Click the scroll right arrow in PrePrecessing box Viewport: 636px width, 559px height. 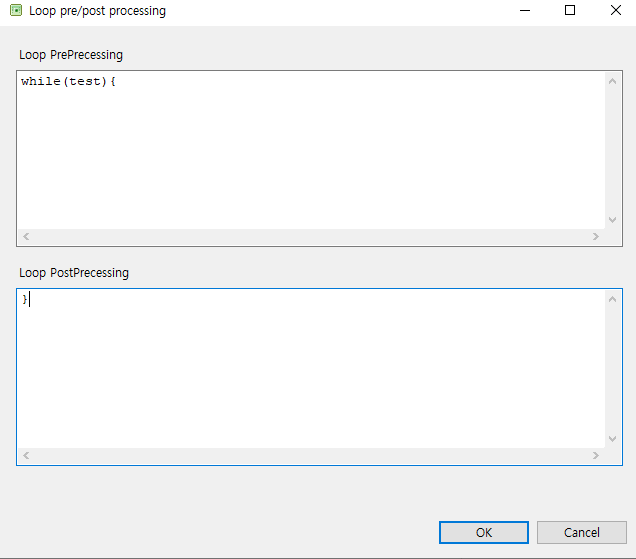coord(595,237)
